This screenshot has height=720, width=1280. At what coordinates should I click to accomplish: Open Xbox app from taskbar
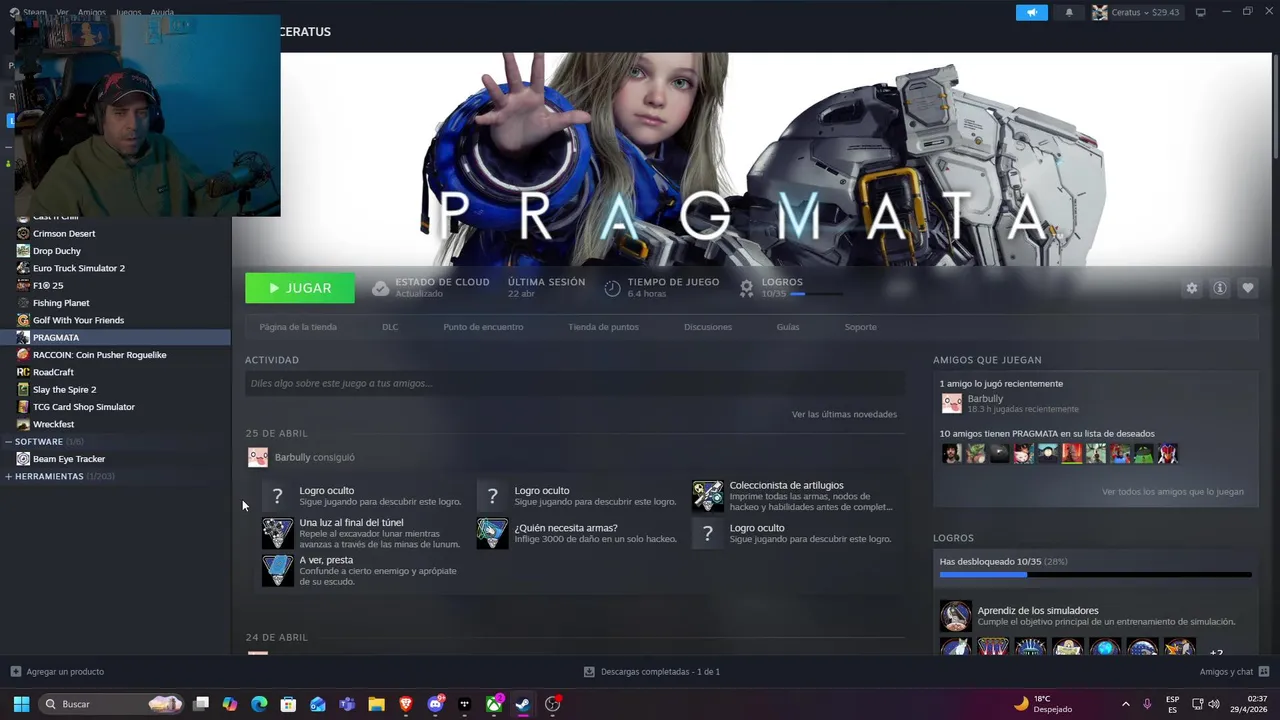(494, 704)
